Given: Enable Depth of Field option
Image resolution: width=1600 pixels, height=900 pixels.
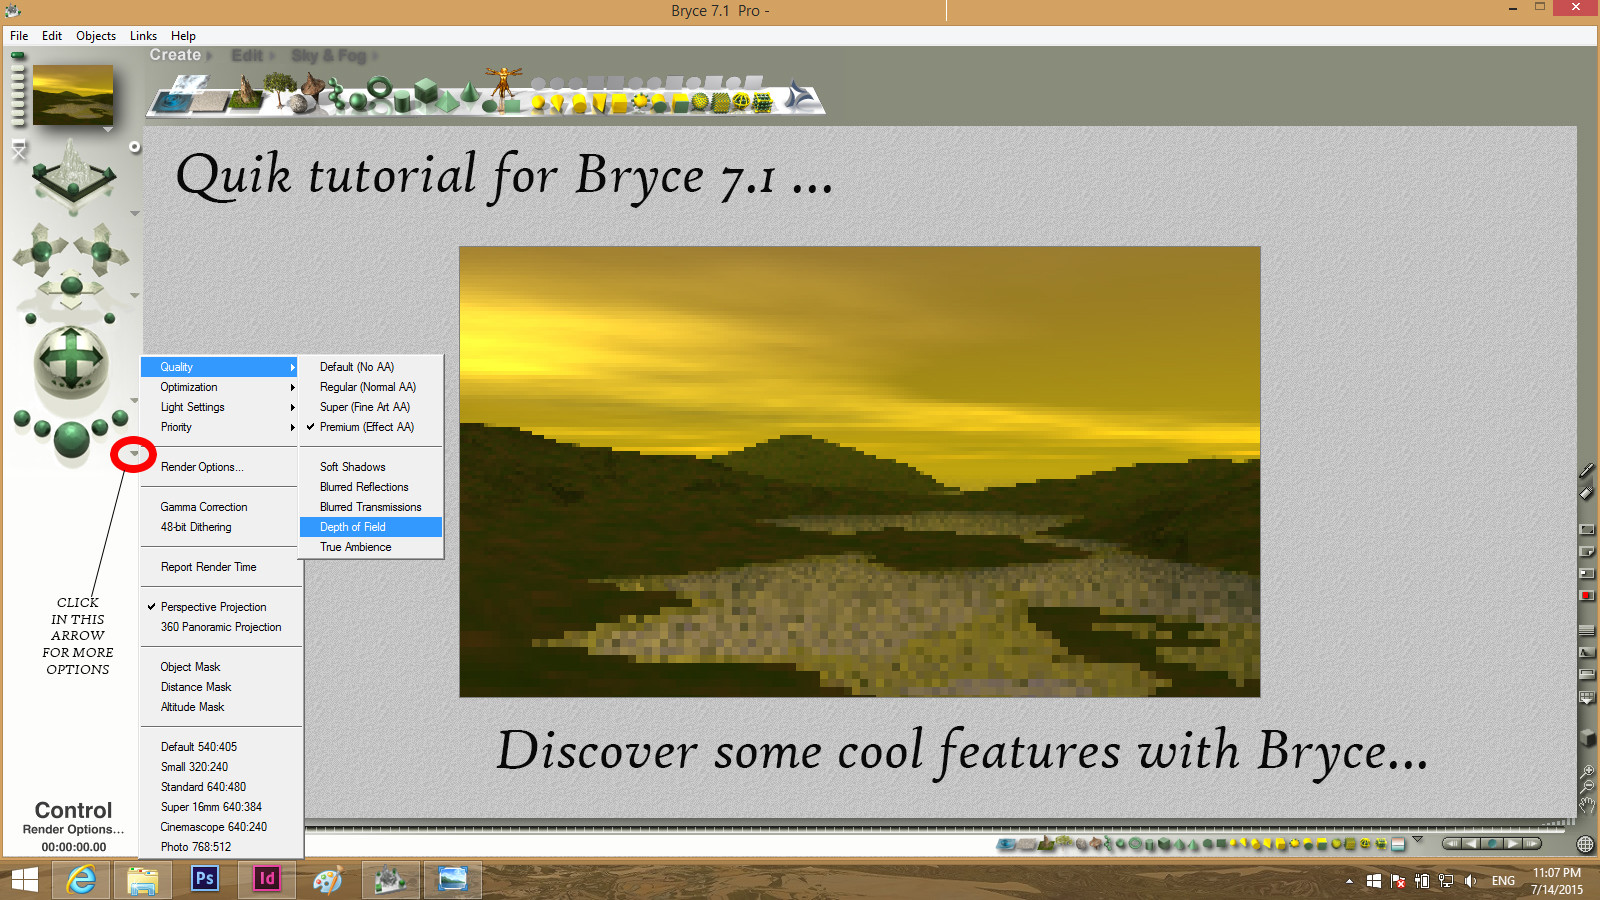Looking at the screenshot, I should [x=371, y=527].
